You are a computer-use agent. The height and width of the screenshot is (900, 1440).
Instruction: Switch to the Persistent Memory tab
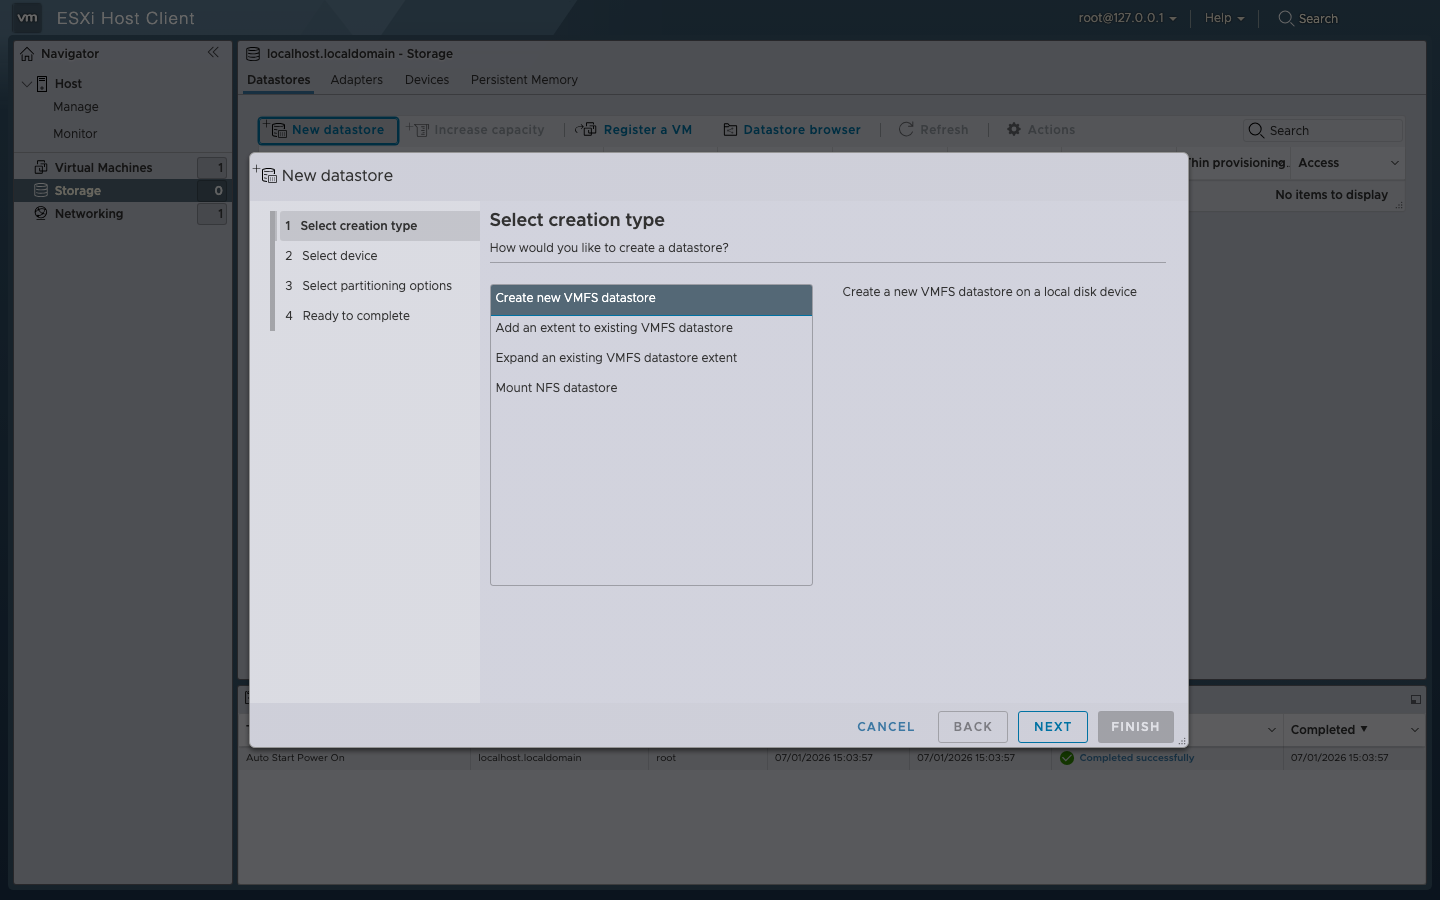point(524,80)
